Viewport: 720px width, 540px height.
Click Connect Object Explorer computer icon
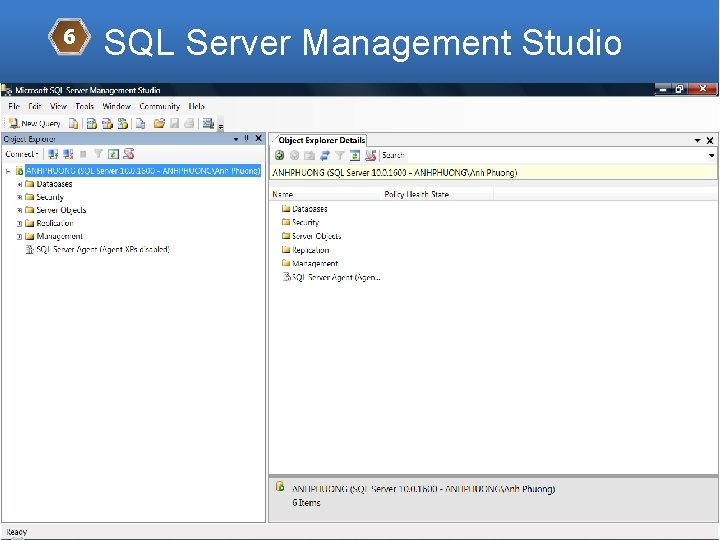pyautogui.click(x=53, y=154)
